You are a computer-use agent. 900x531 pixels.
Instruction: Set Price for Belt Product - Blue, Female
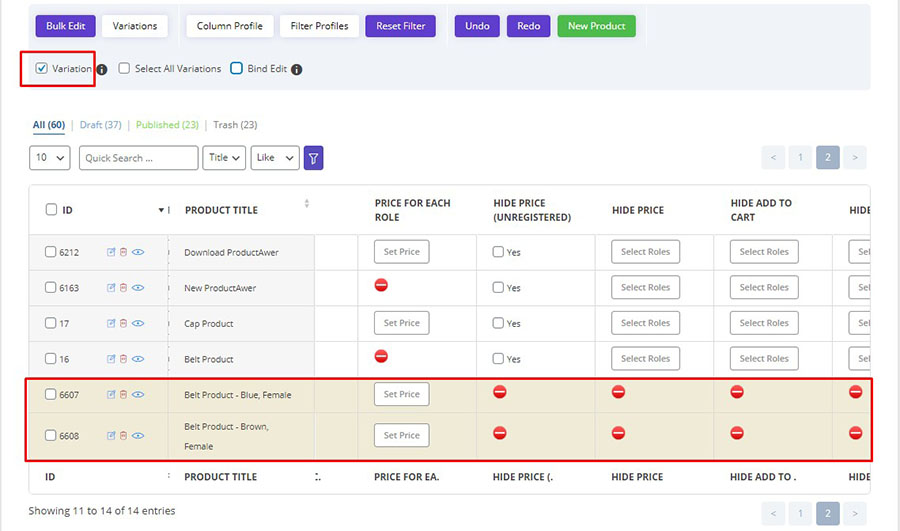pos(402,394)
